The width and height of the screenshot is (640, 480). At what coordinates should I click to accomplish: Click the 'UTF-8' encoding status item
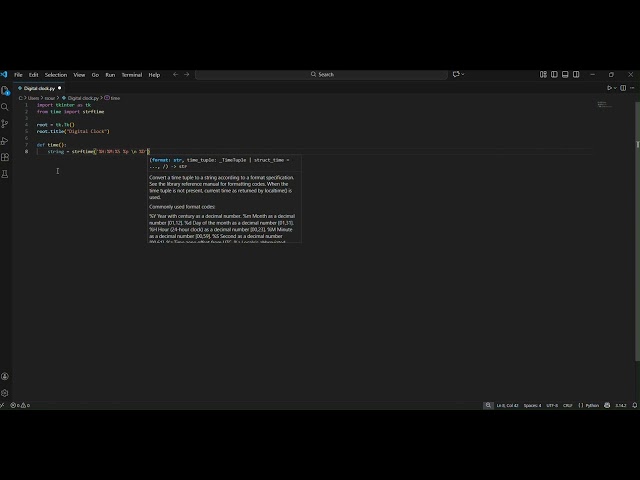click(x=552, y=405)
